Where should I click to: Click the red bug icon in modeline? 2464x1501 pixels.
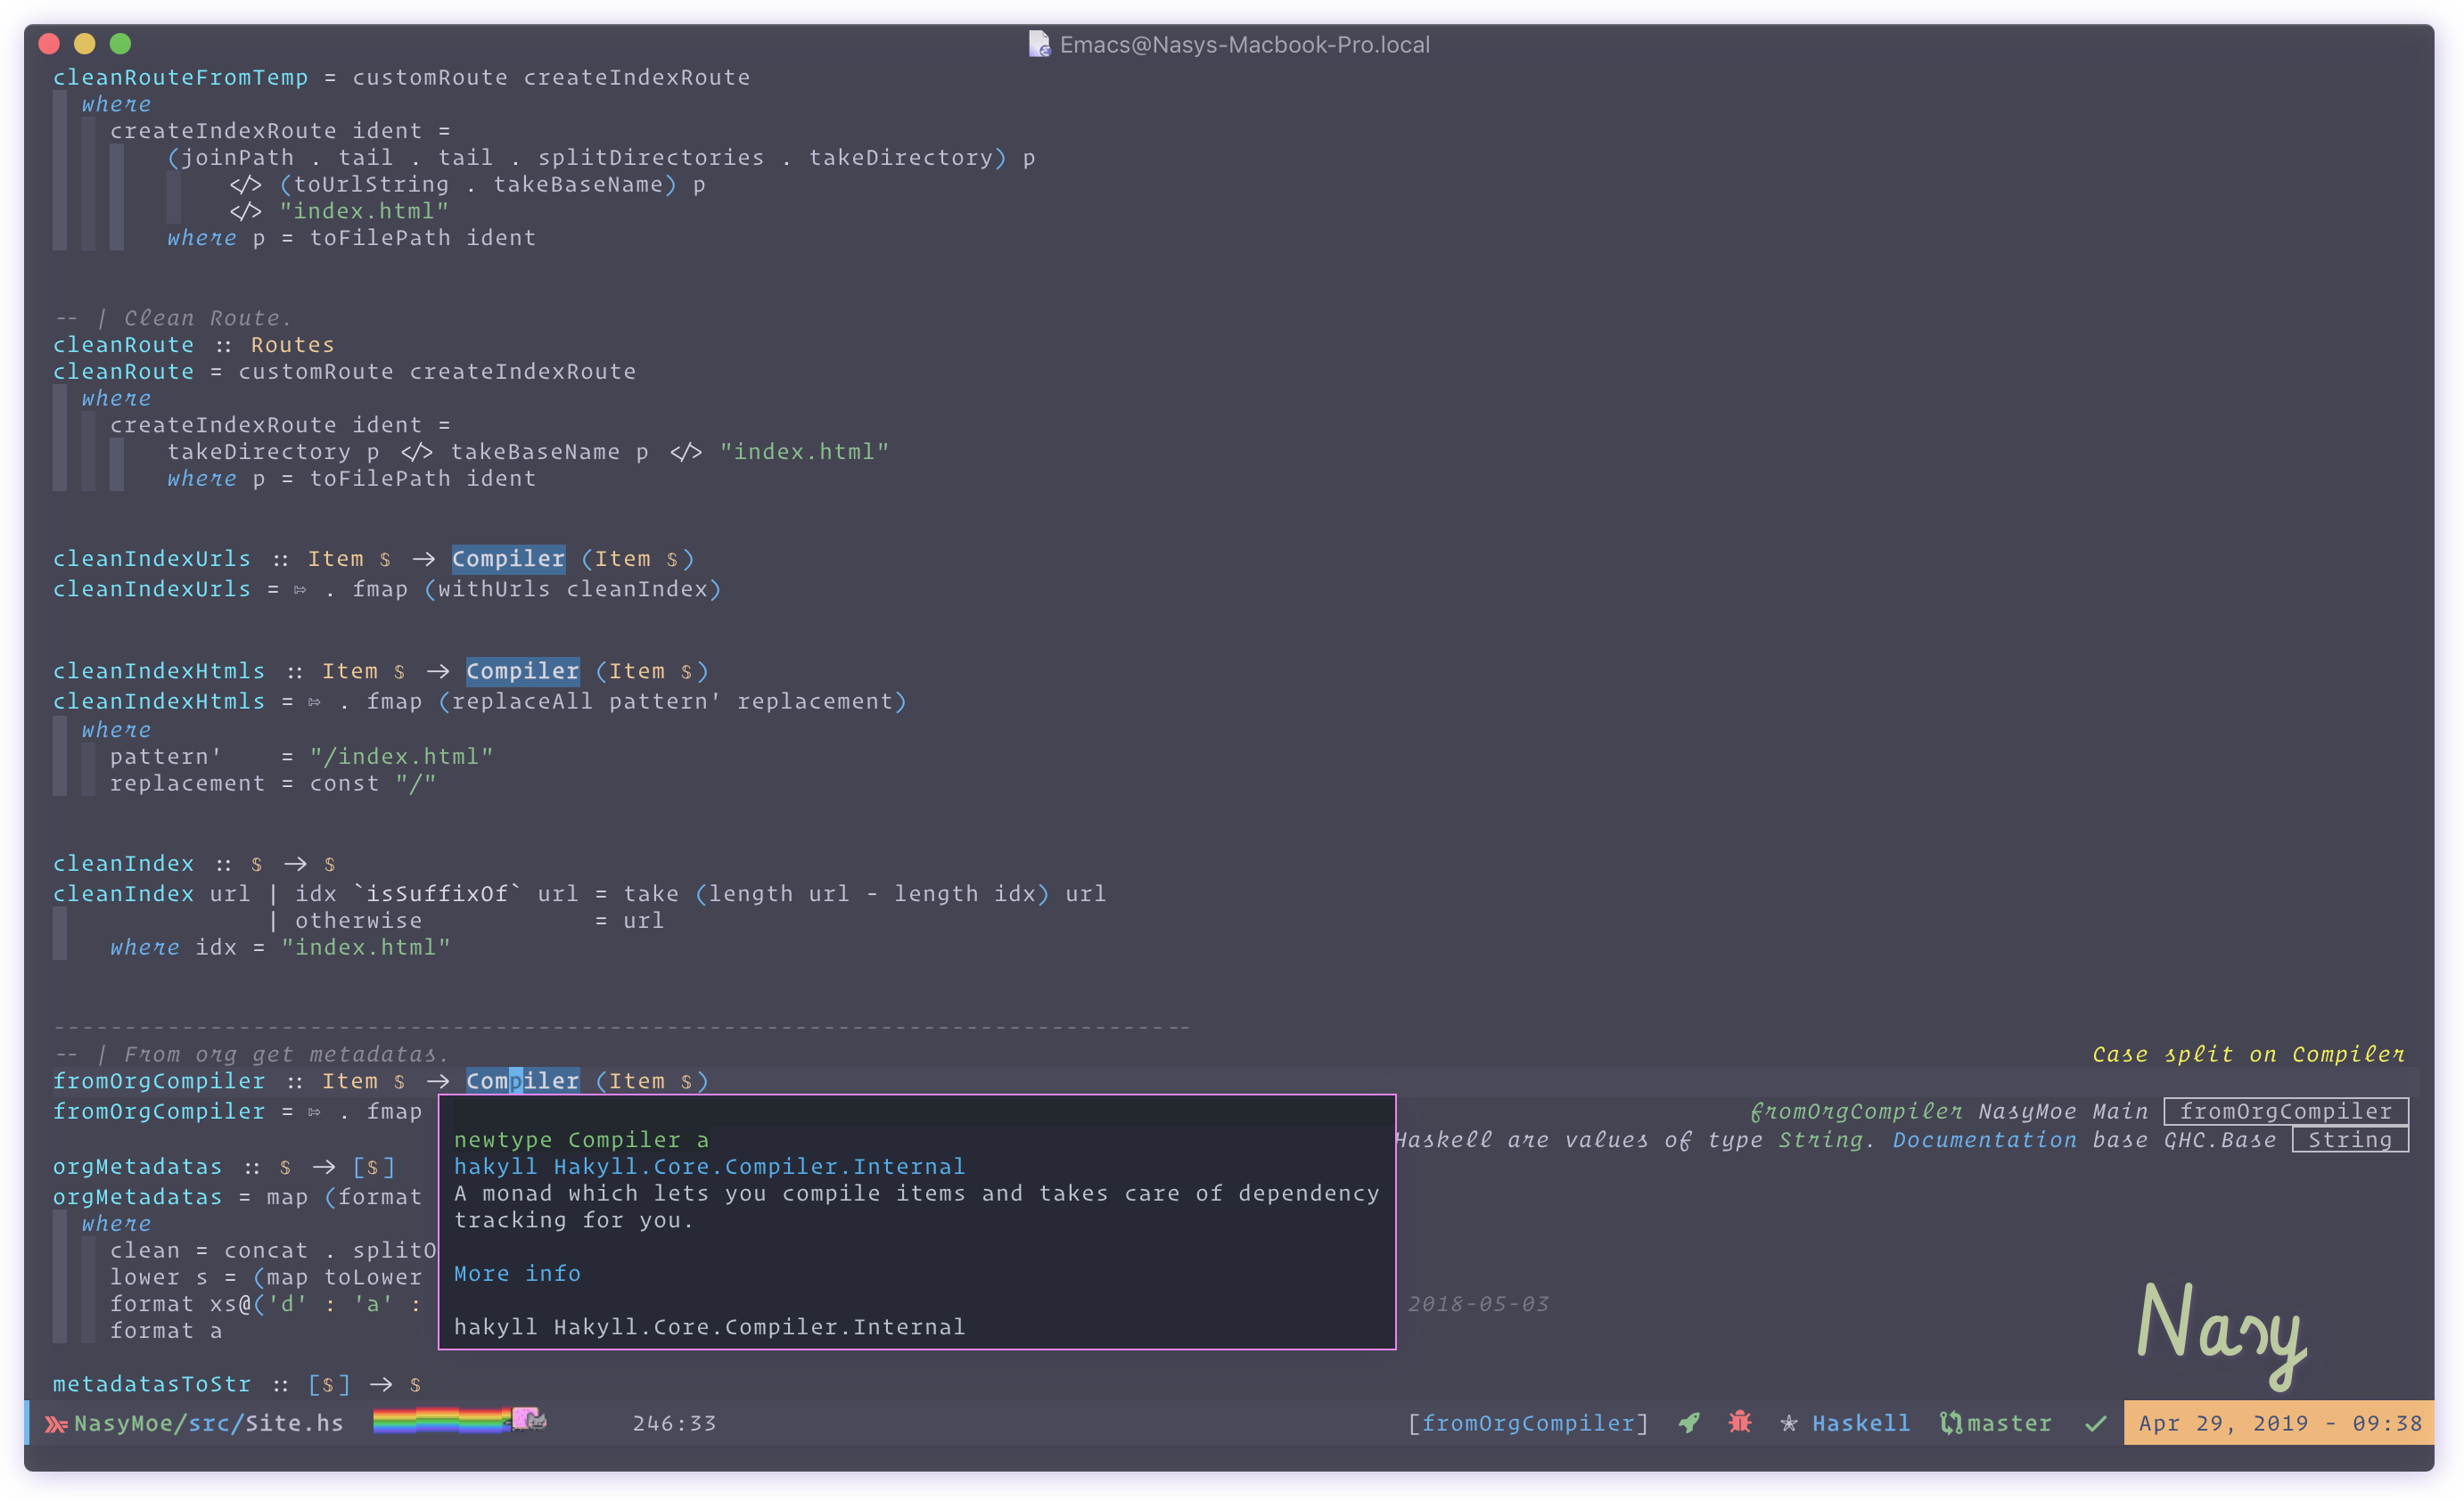click(x=1740, y=1422)
